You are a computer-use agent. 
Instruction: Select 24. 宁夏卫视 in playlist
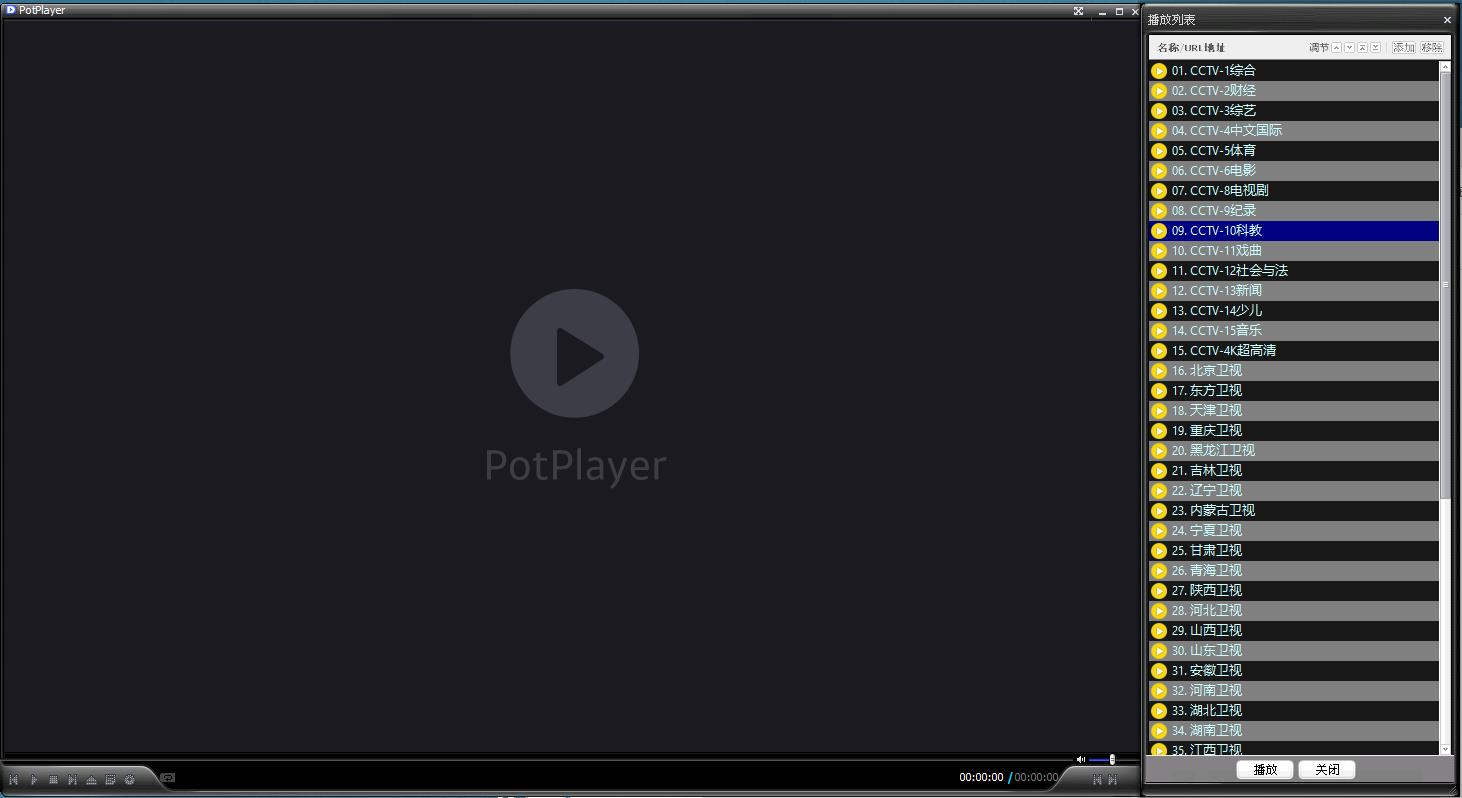1294,531
